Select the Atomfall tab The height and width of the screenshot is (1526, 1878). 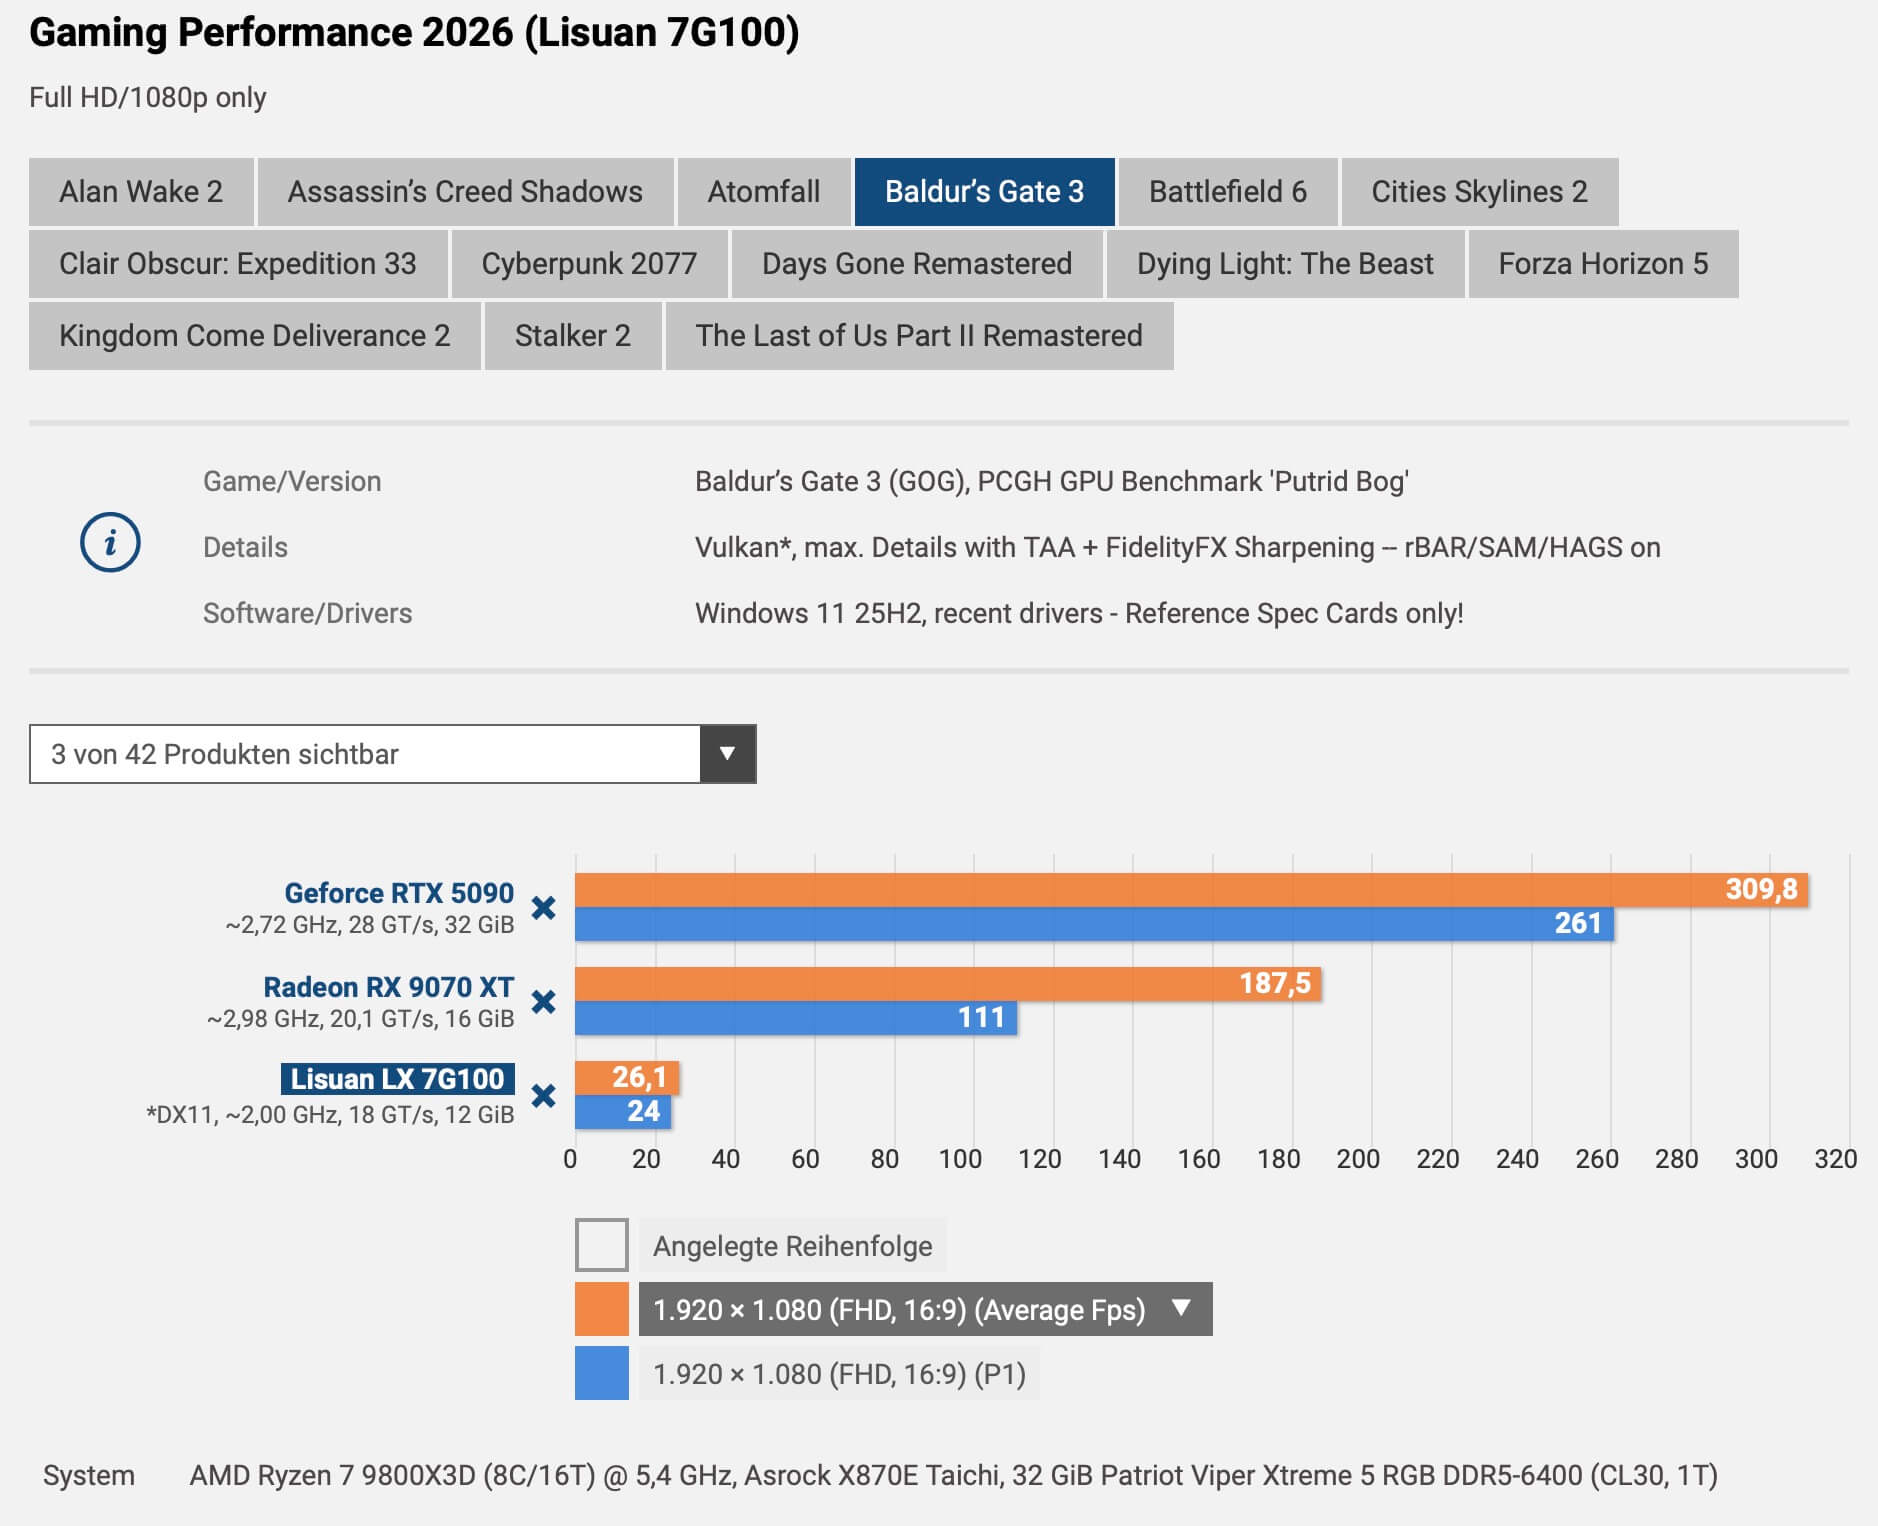(x=764, y=192)
